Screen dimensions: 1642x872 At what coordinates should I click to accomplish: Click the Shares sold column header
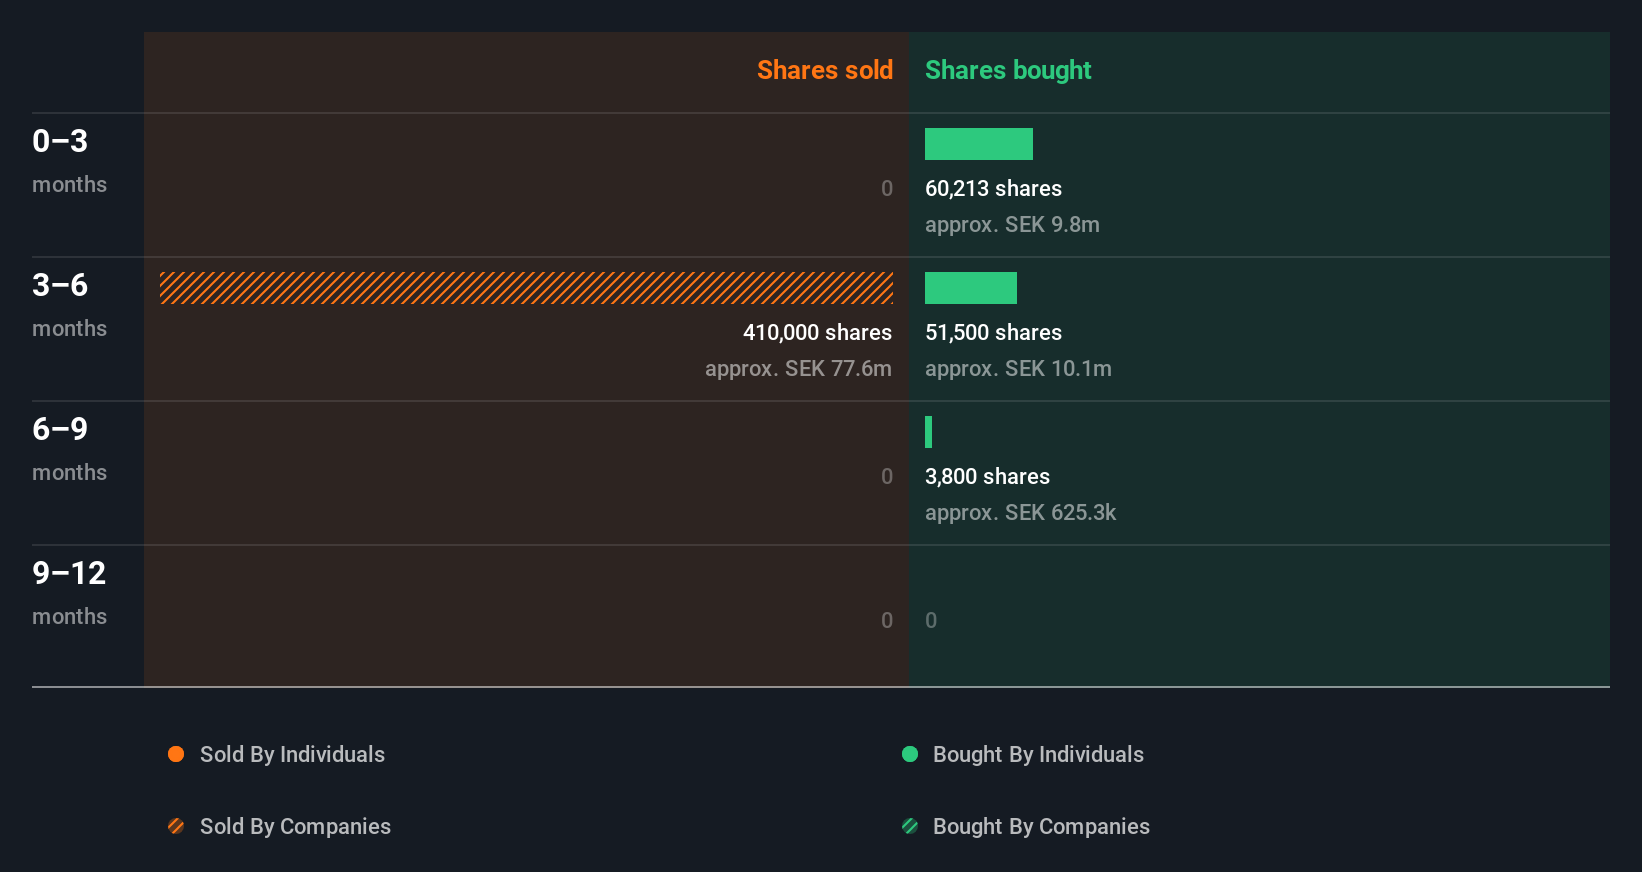point(825,70)
